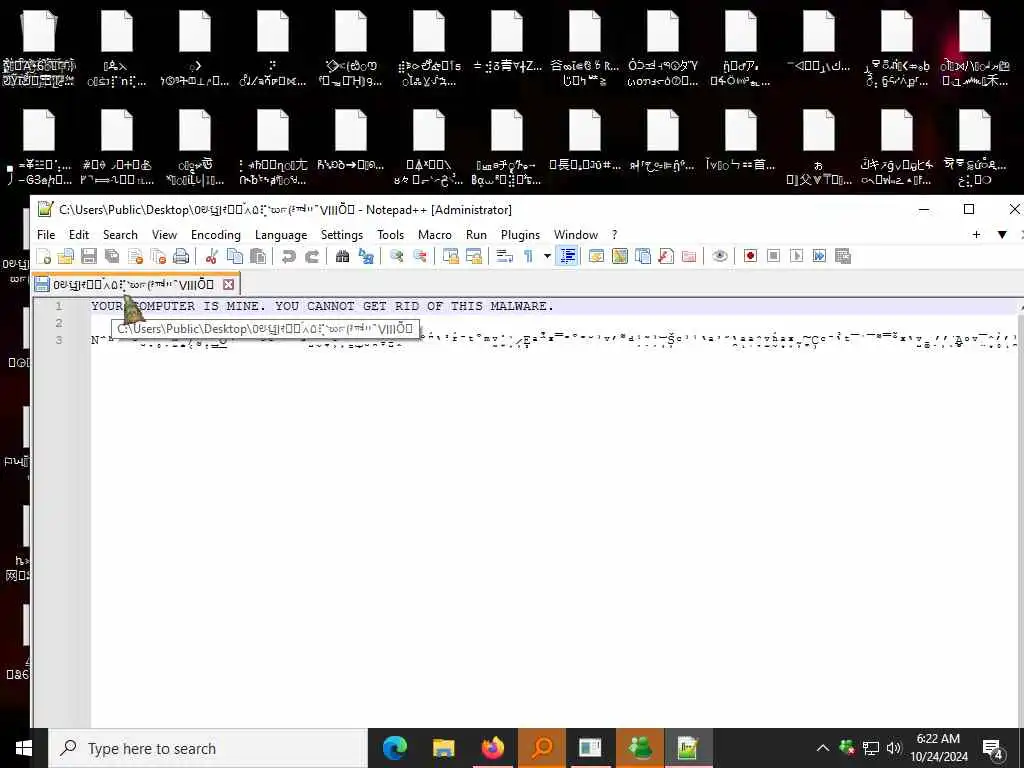Launch Microsoft Edge from the taskbar
Viewport: 1024px width, 768px height.
394,748
